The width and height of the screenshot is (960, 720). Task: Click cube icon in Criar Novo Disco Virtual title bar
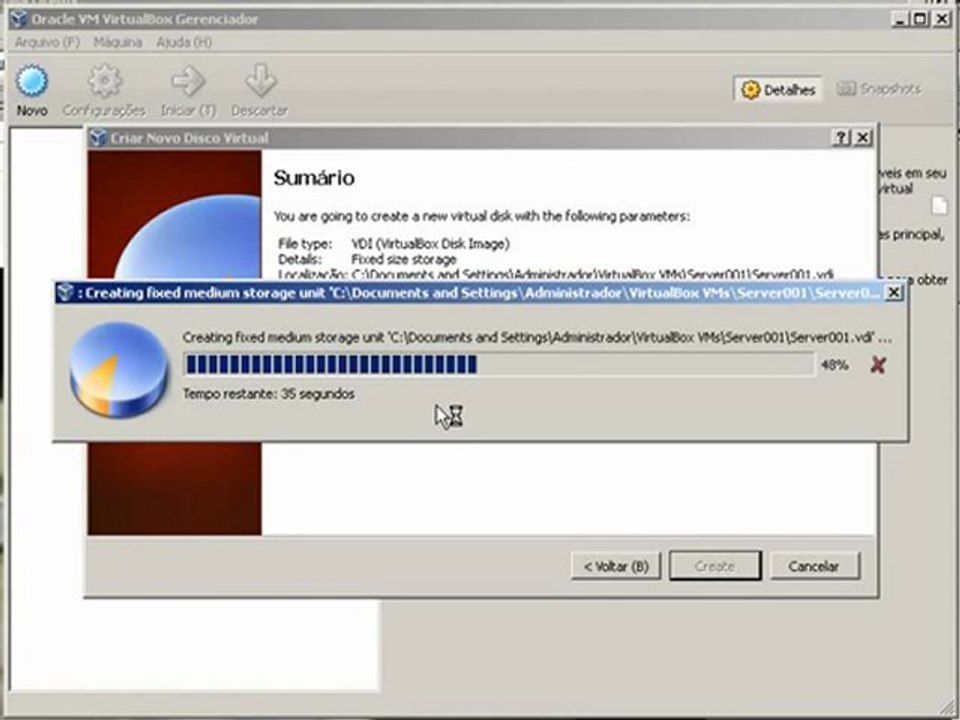click(98, 138)
